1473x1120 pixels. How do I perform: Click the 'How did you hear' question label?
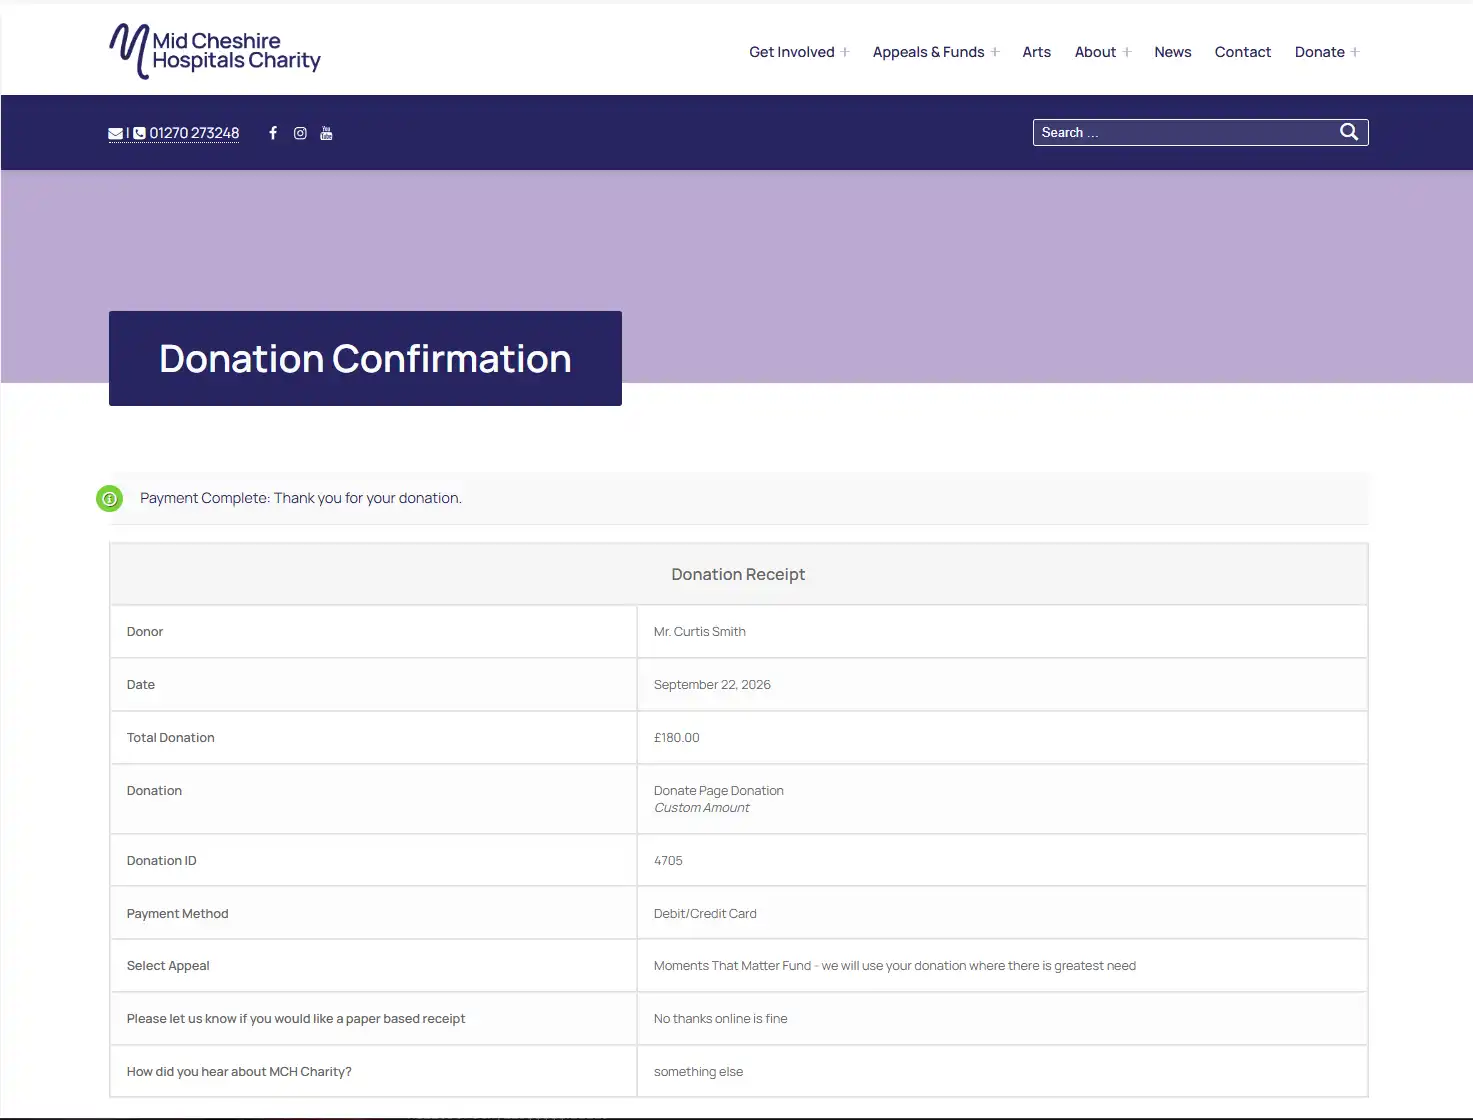[239, 1072]
